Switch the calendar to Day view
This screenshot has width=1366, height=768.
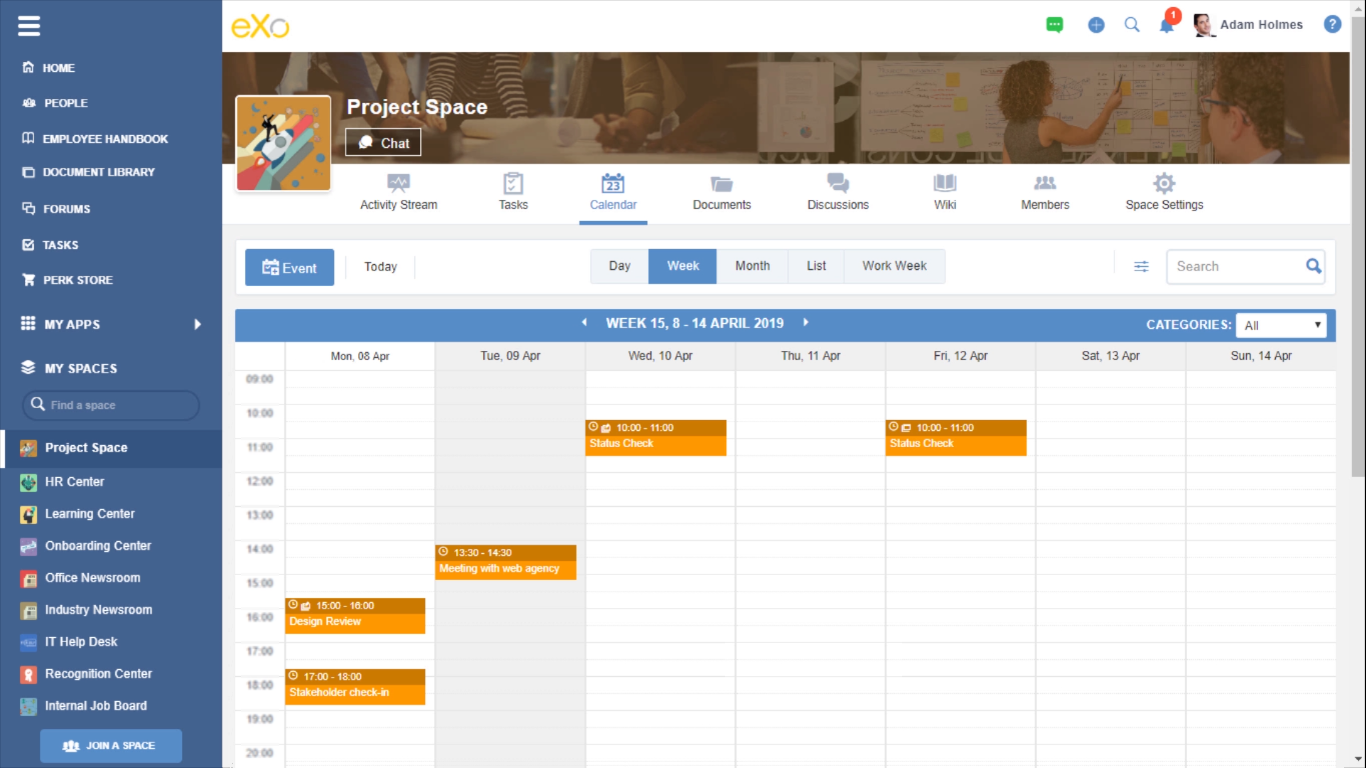click(x=619, y=266)
